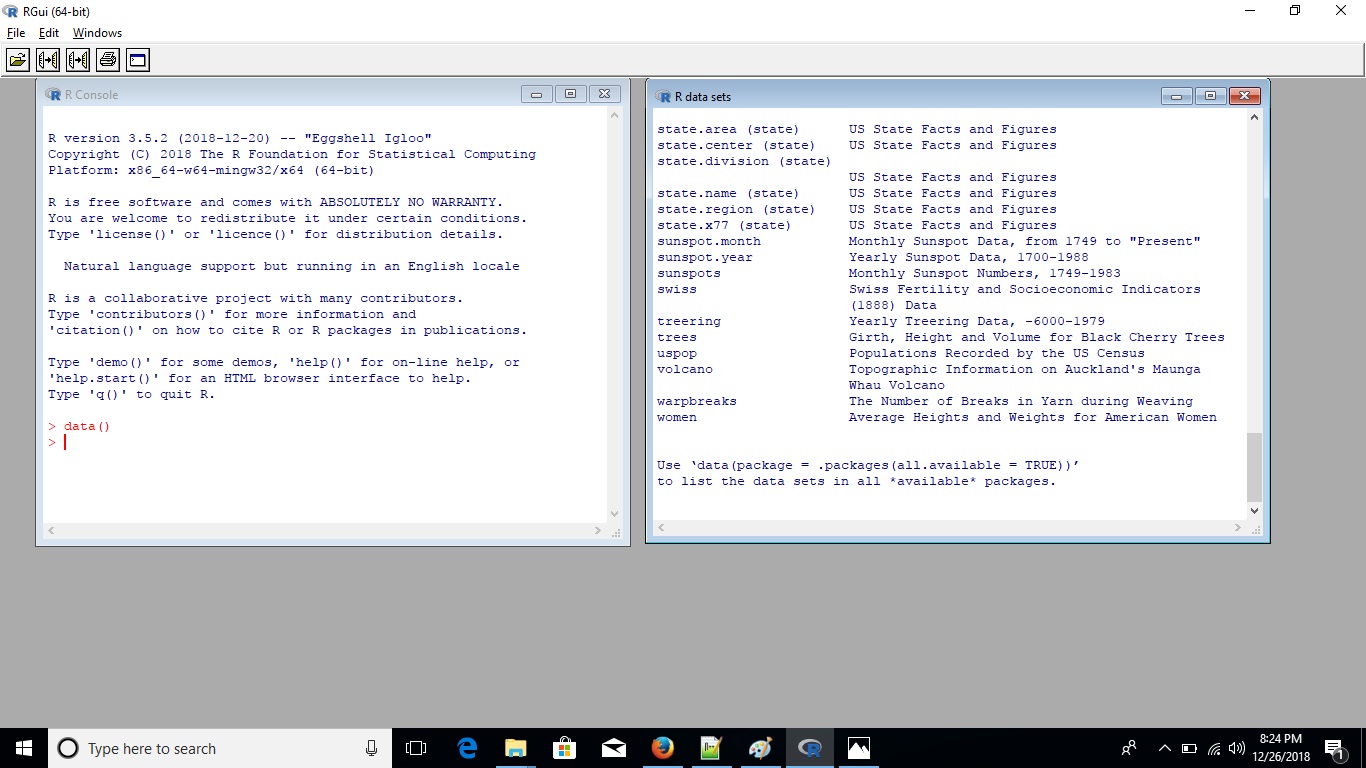Minimize the R data sets window
This screenshot has height=768, width=1366.
(x=1176, y=96)
